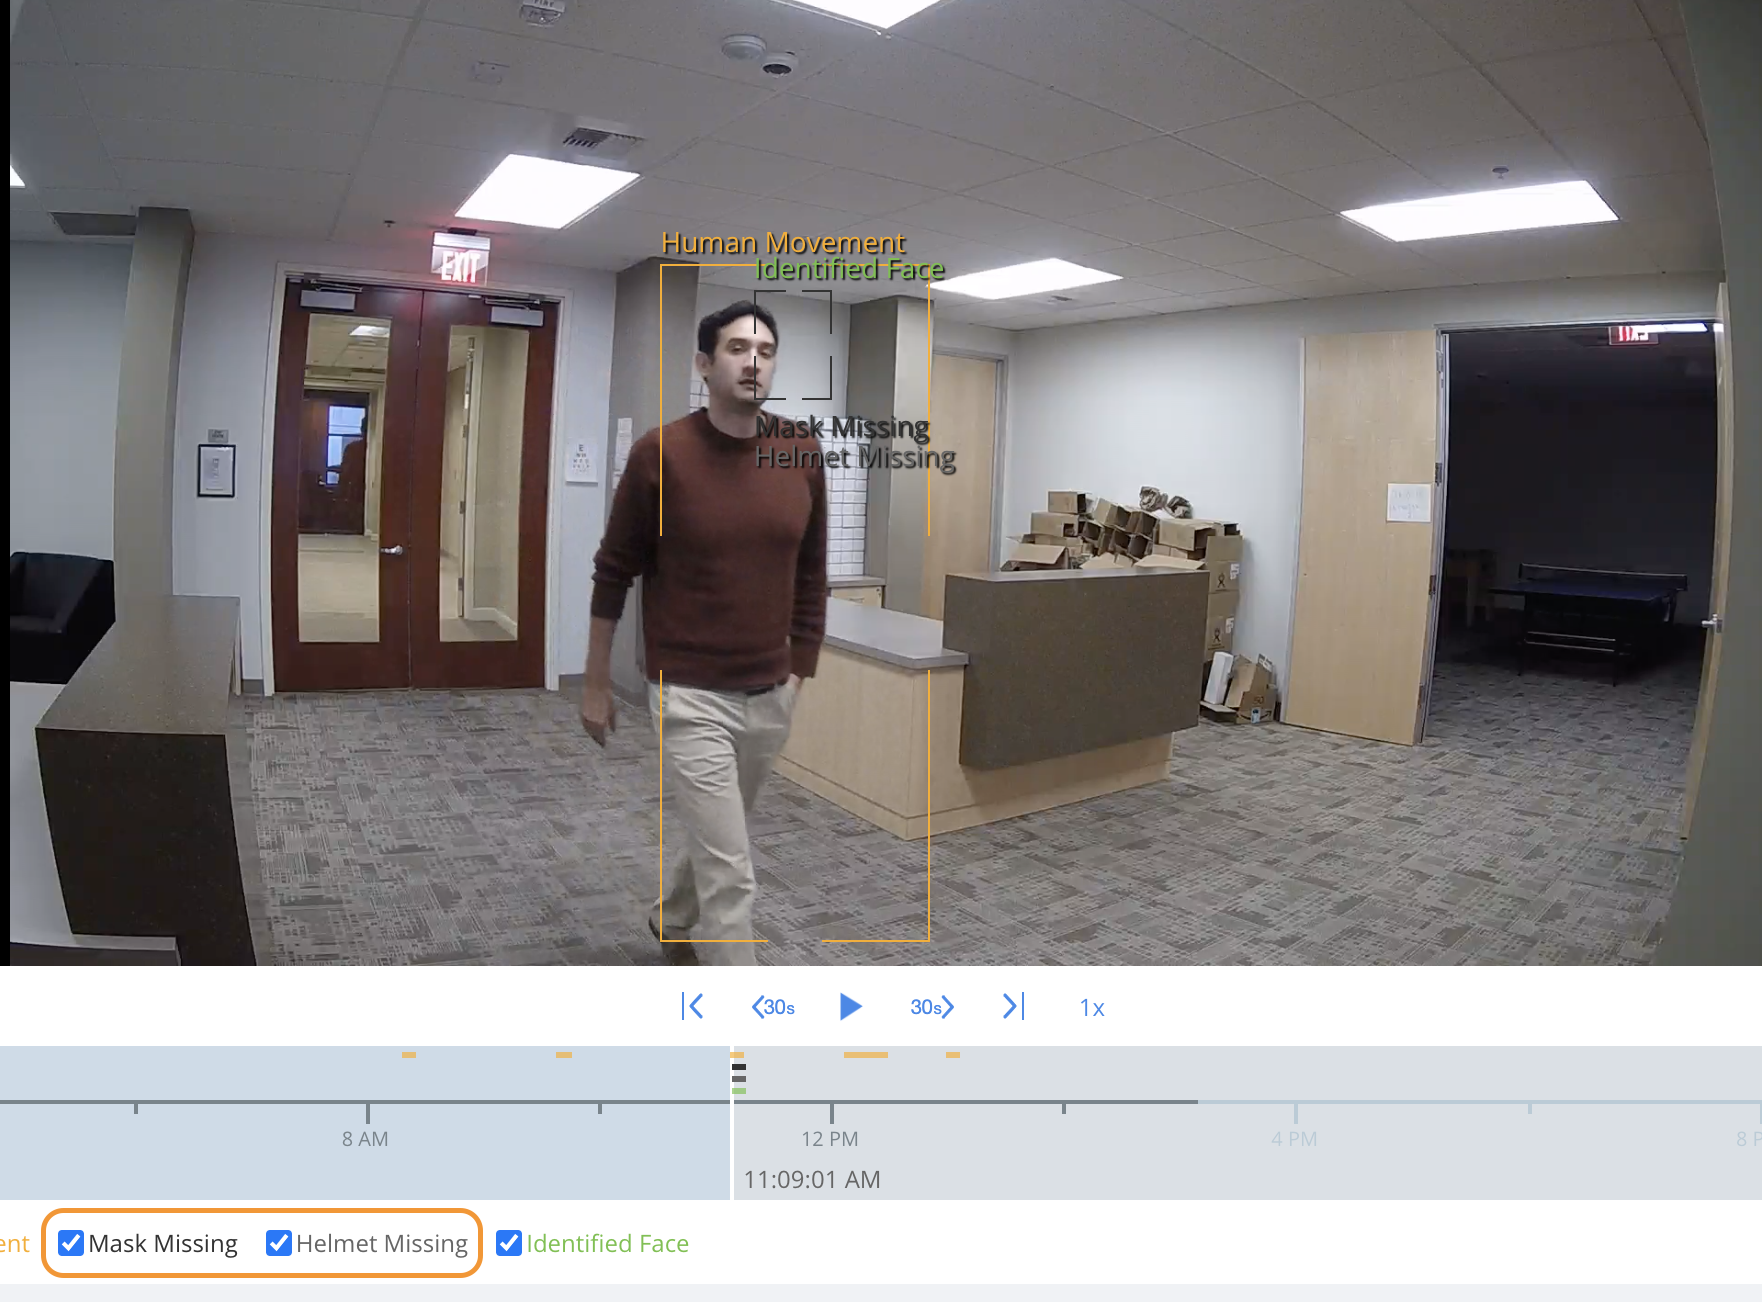The image size is (1762, 1302).
Task: Toggle the Helmet Missing checkbox
Action: [278, 1243]
